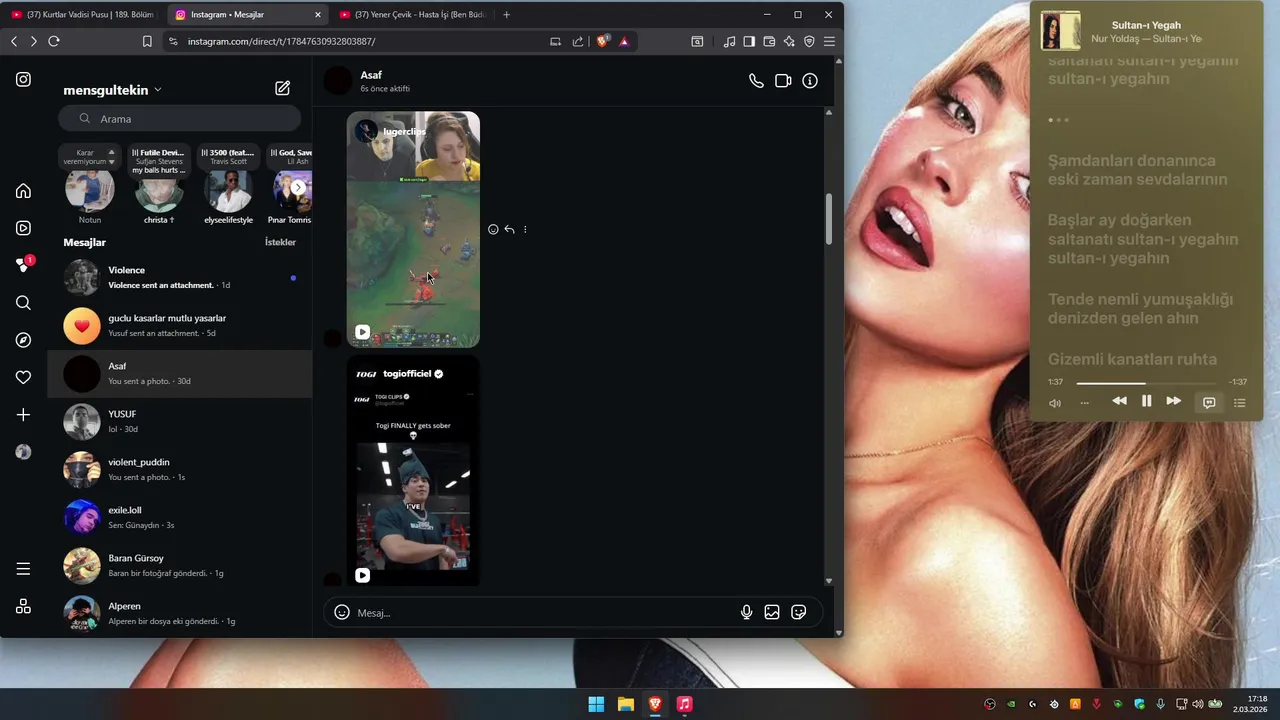
Task: Click Brave Shields lion icon in the address bar
Action: [603, 41]
